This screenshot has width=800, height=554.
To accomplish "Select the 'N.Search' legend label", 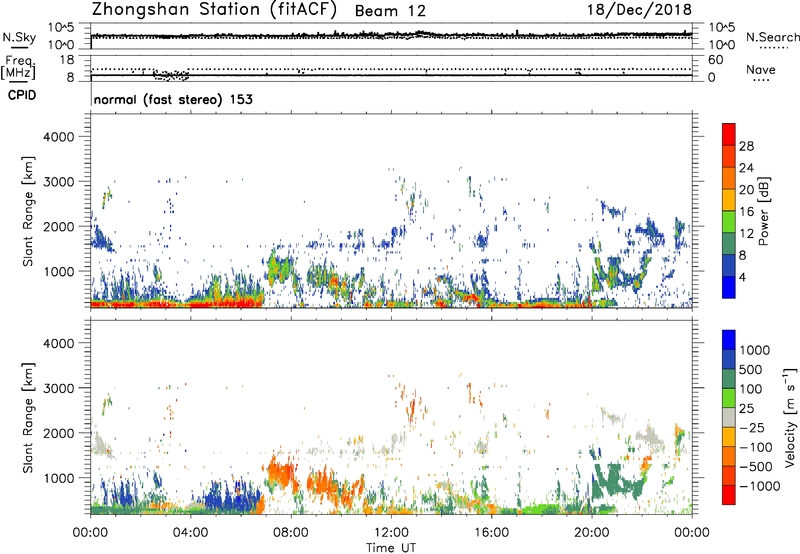I will (x=772, y=37).
